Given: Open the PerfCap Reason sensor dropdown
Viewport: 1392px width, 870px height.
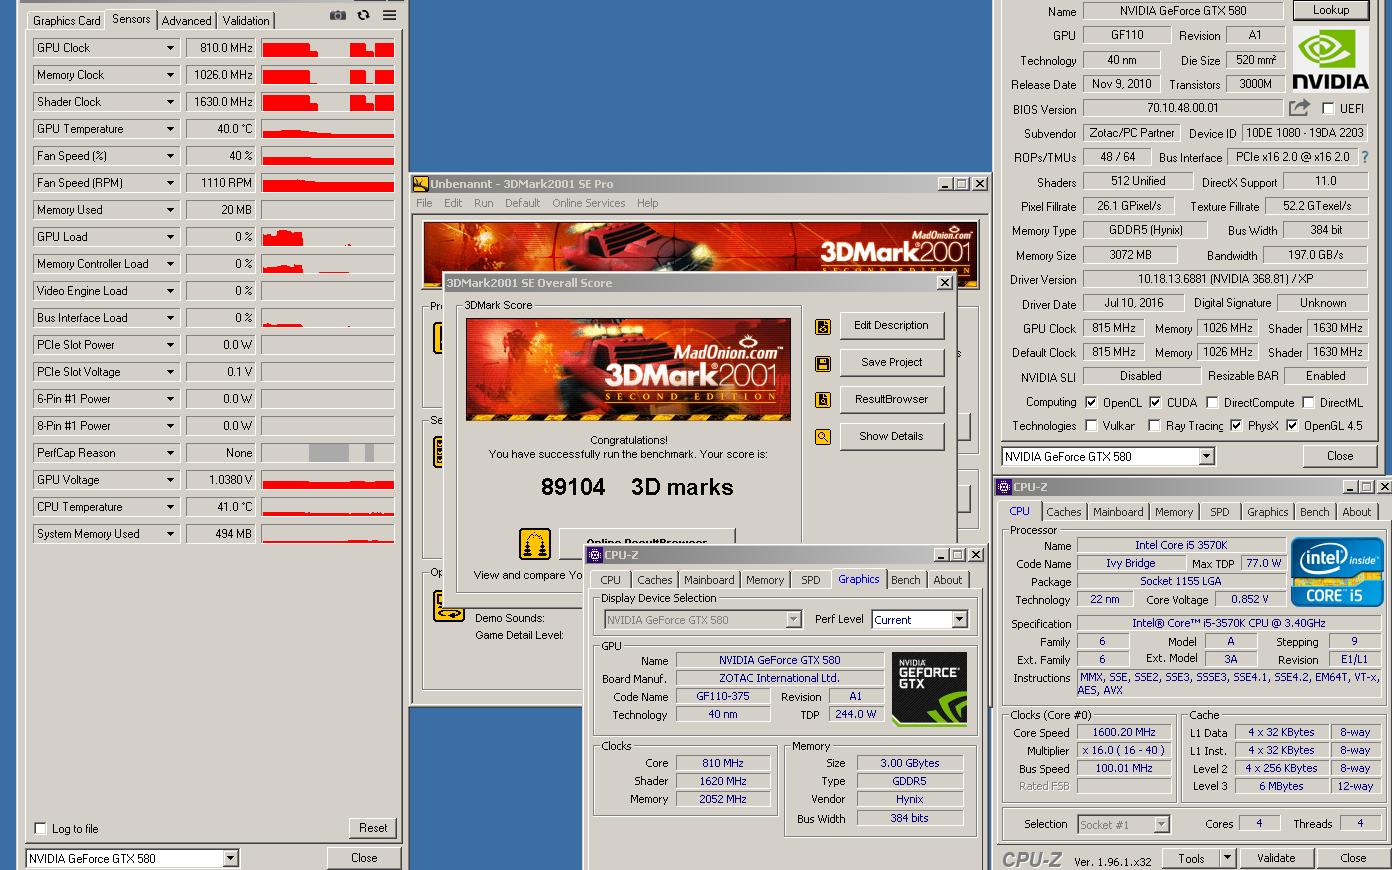Looking at the screenshot, I should pyautogui.click(x=170, y=453).
